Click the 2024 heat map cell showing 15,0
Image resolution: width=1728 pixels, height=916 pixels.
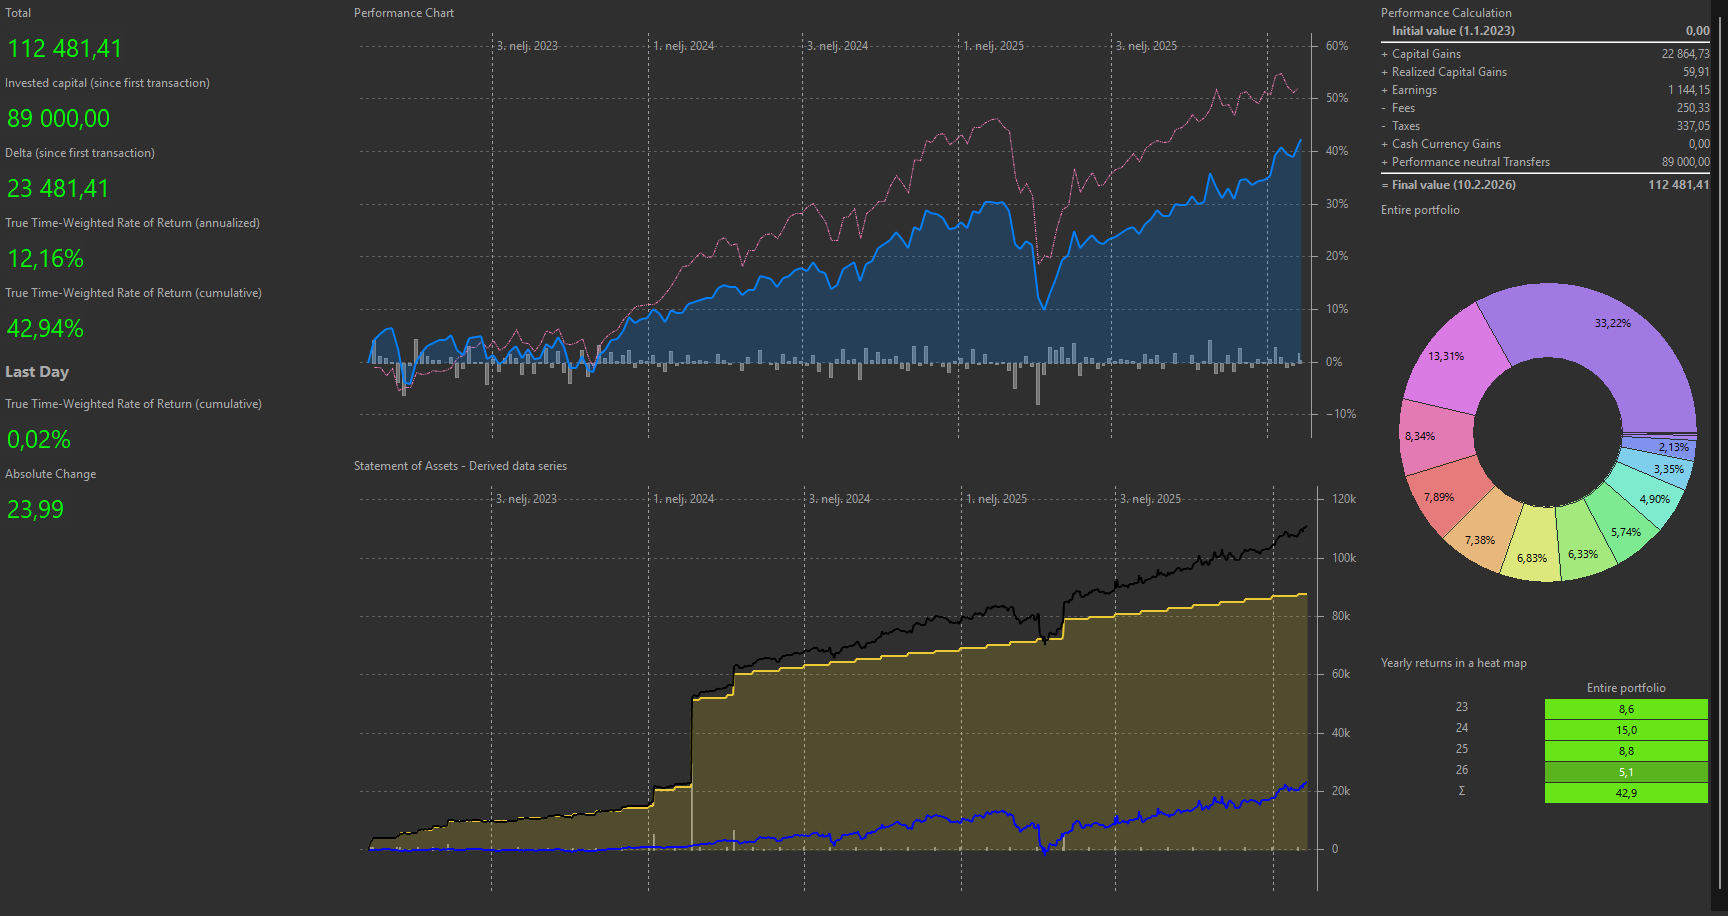[x=1626, y=730]
